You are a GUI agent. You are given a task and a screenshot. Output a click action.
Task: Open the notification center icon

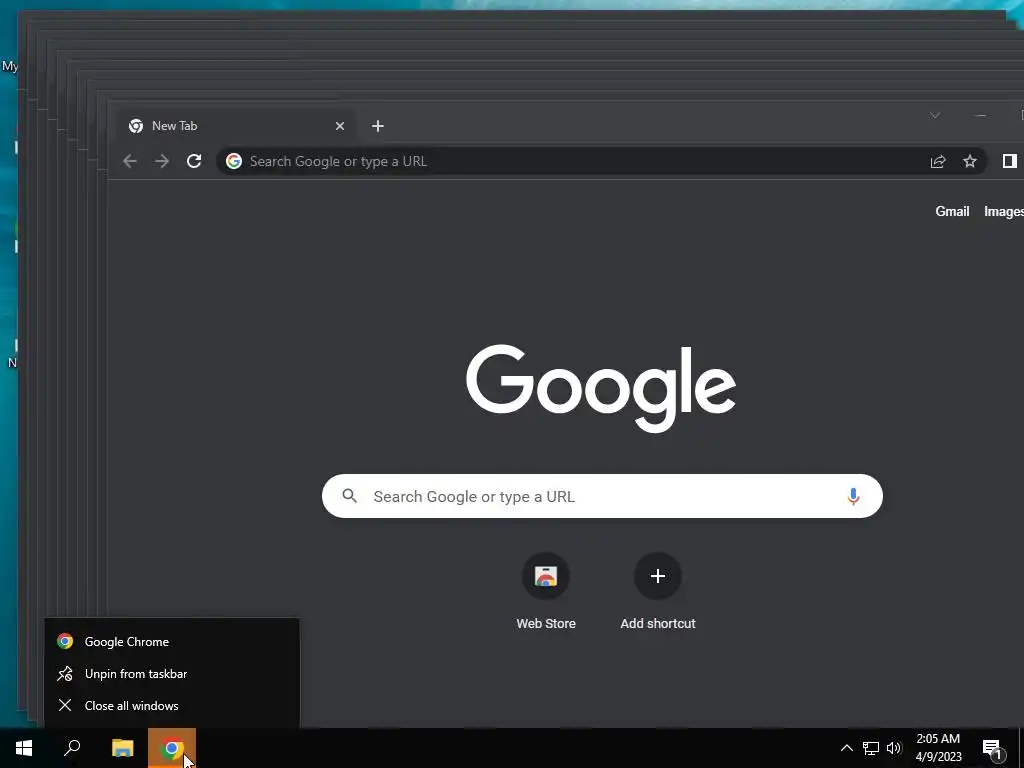pyautogui.click(x=993, y=748)
